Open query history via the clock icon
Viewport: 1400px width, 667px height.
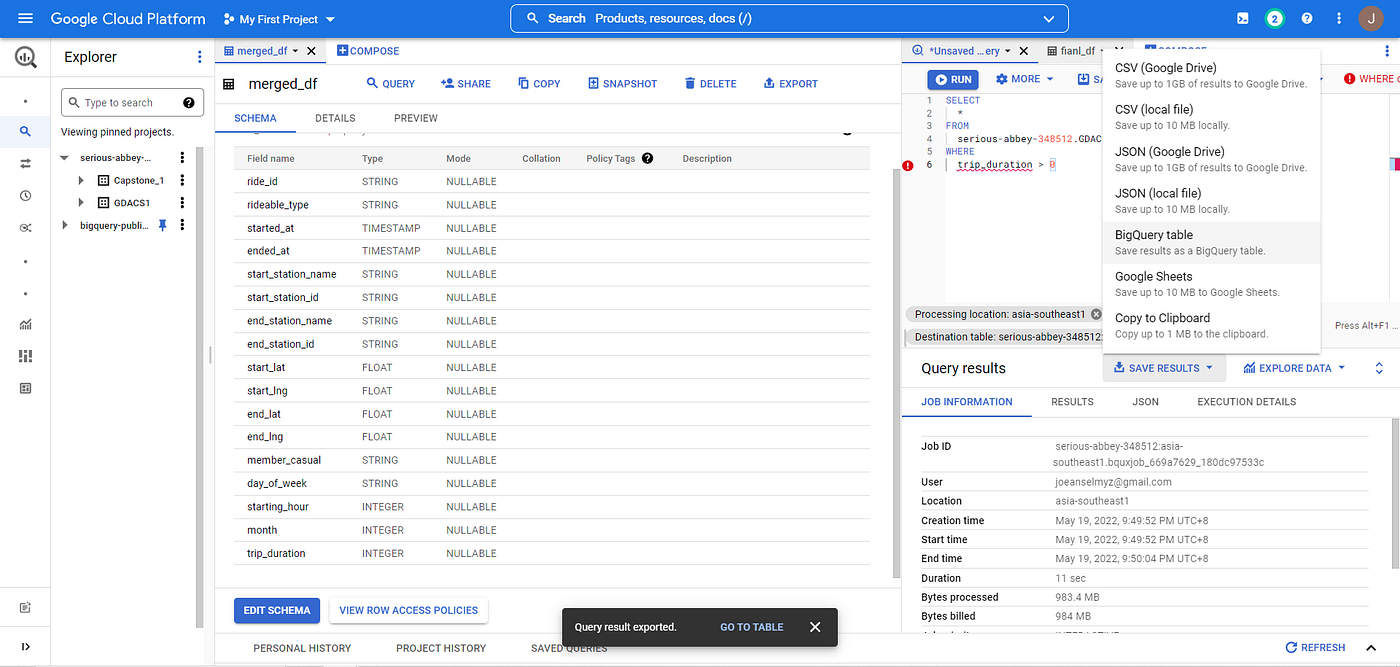click(x=25, y=196)
